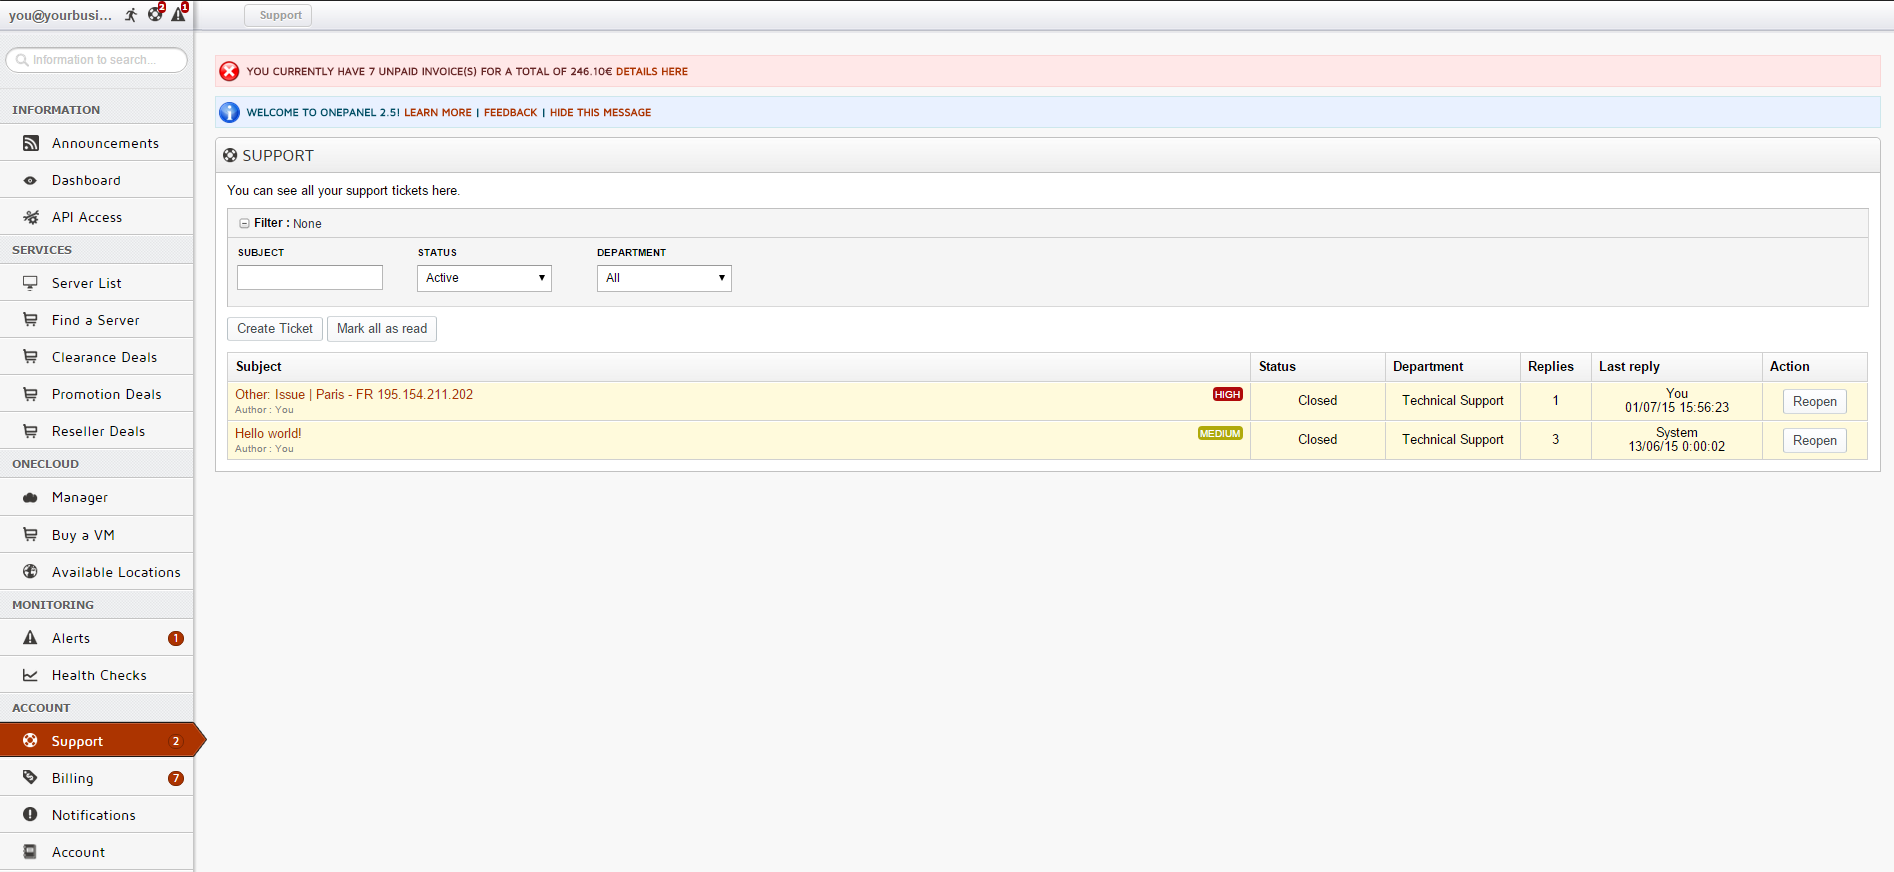Open Announcements via its RSS icon

(x=31, y=143)
